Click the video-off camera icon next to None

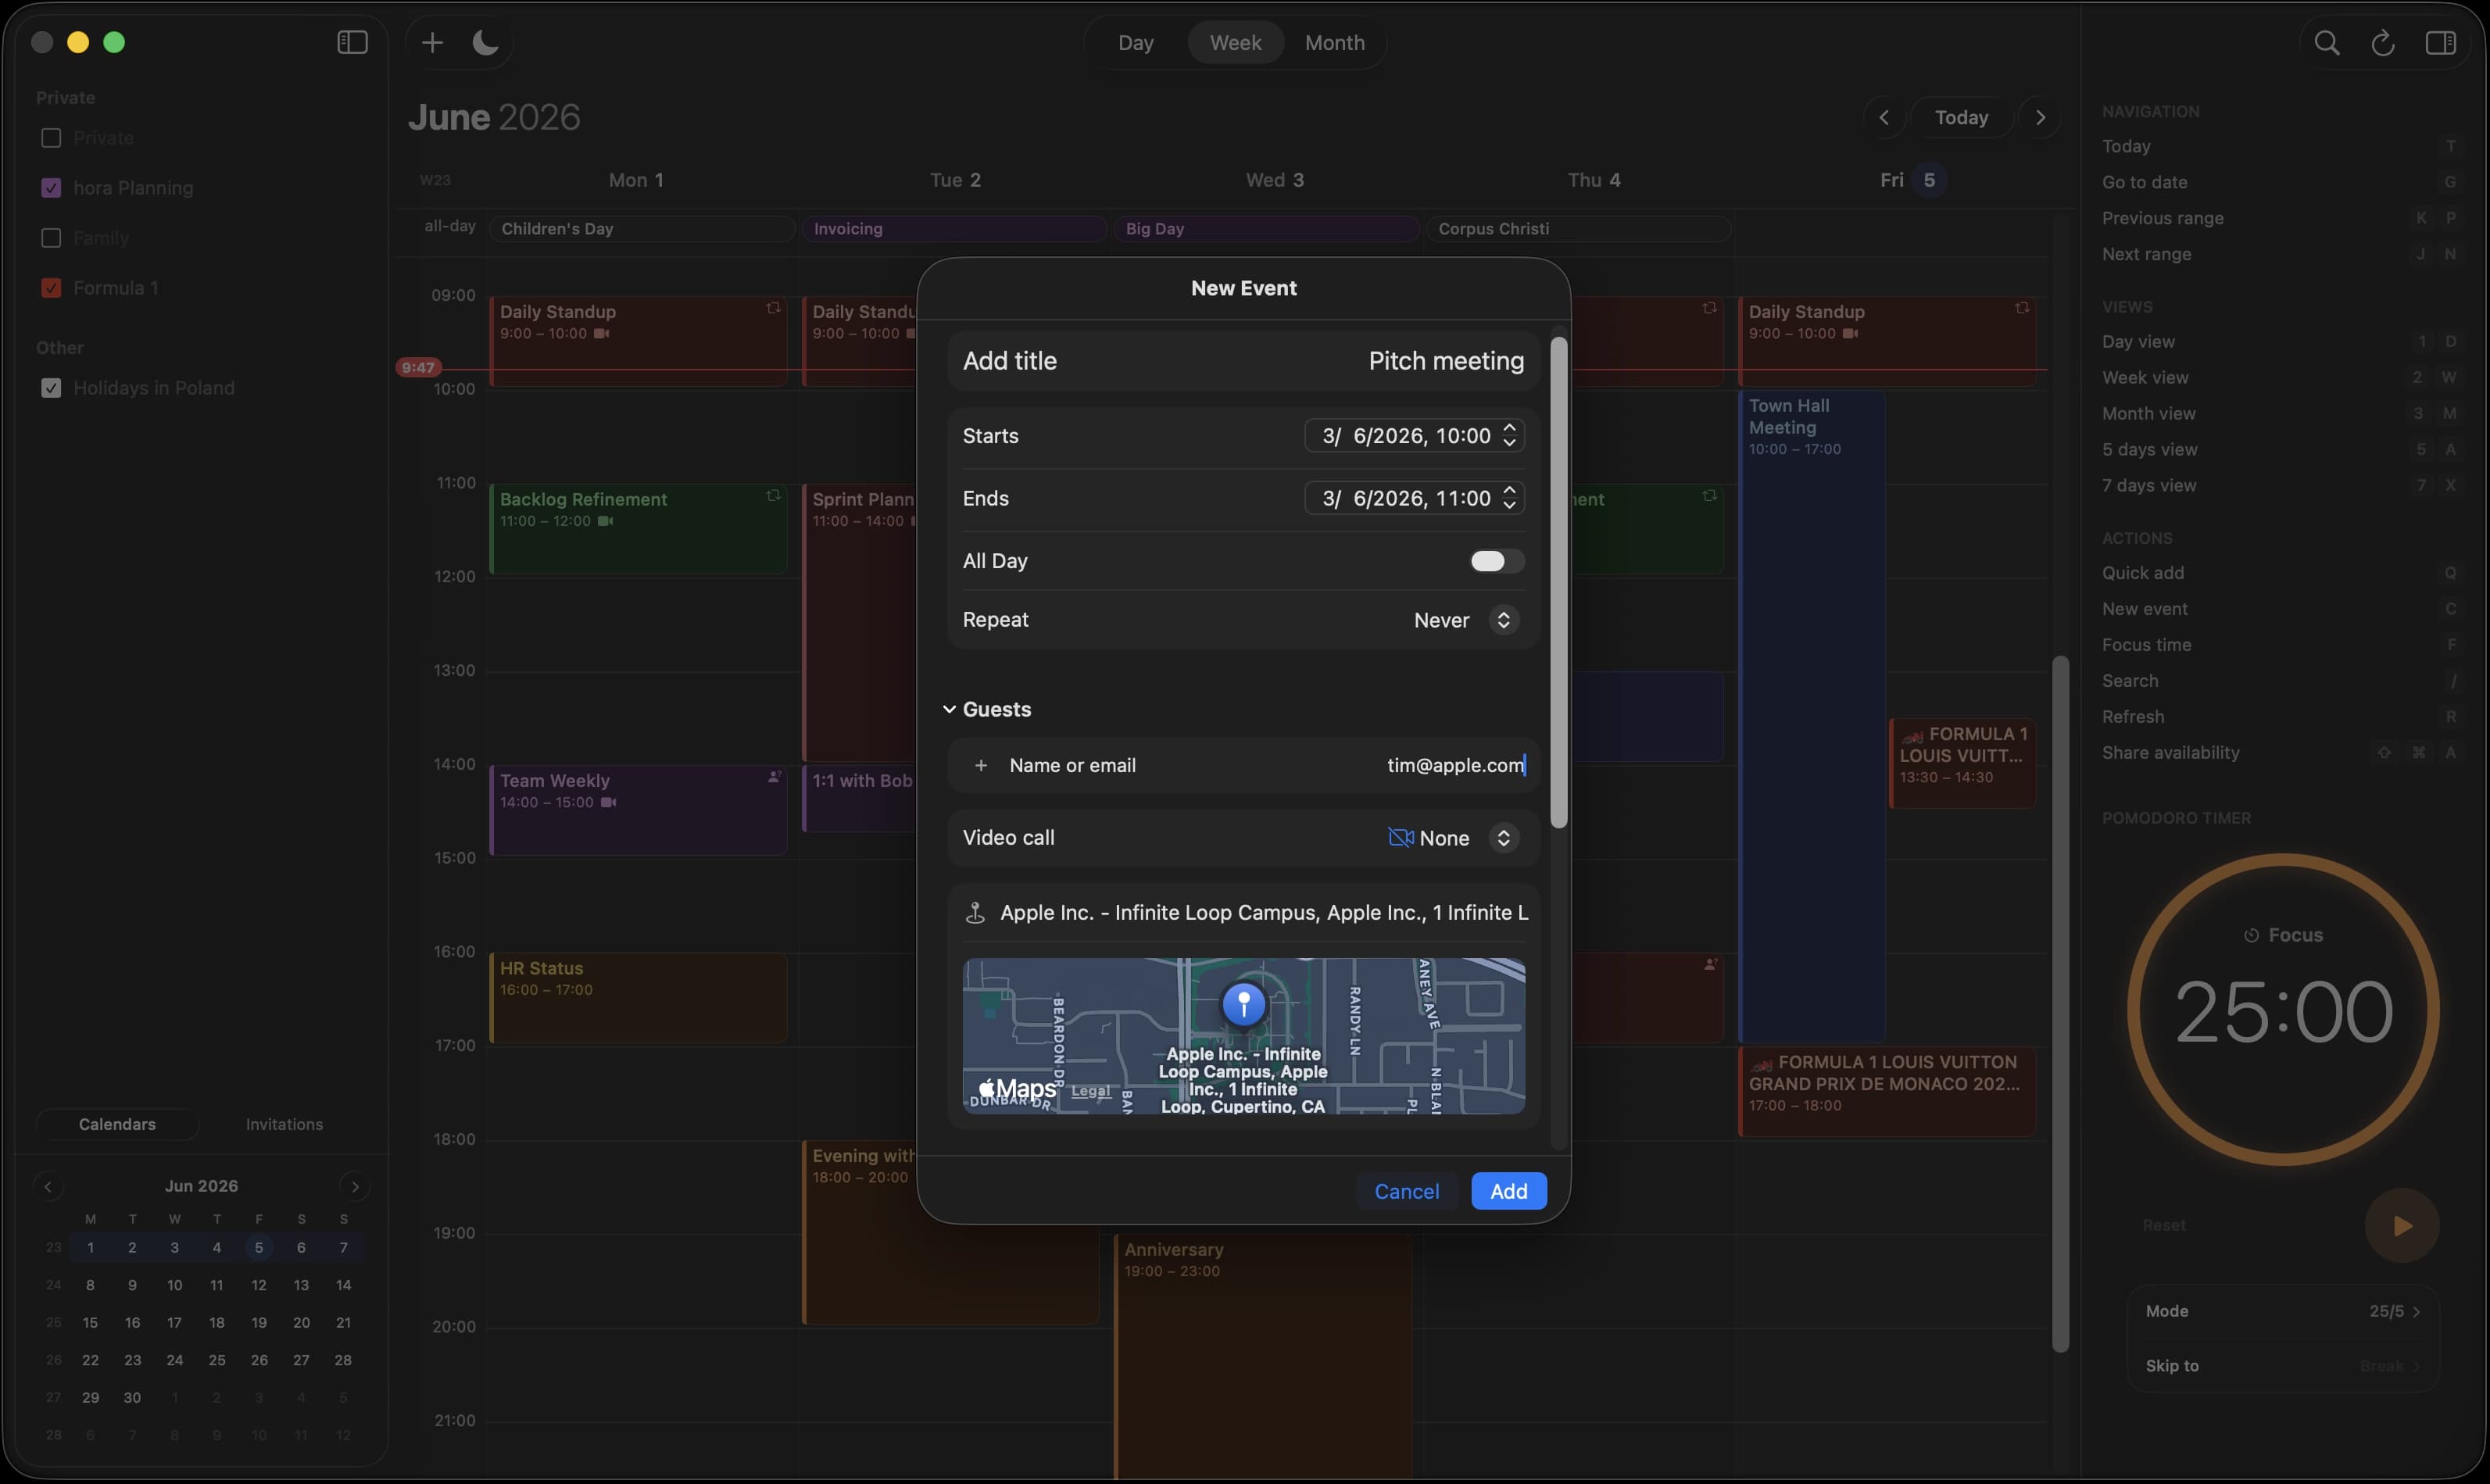(x=1400, y=837)
